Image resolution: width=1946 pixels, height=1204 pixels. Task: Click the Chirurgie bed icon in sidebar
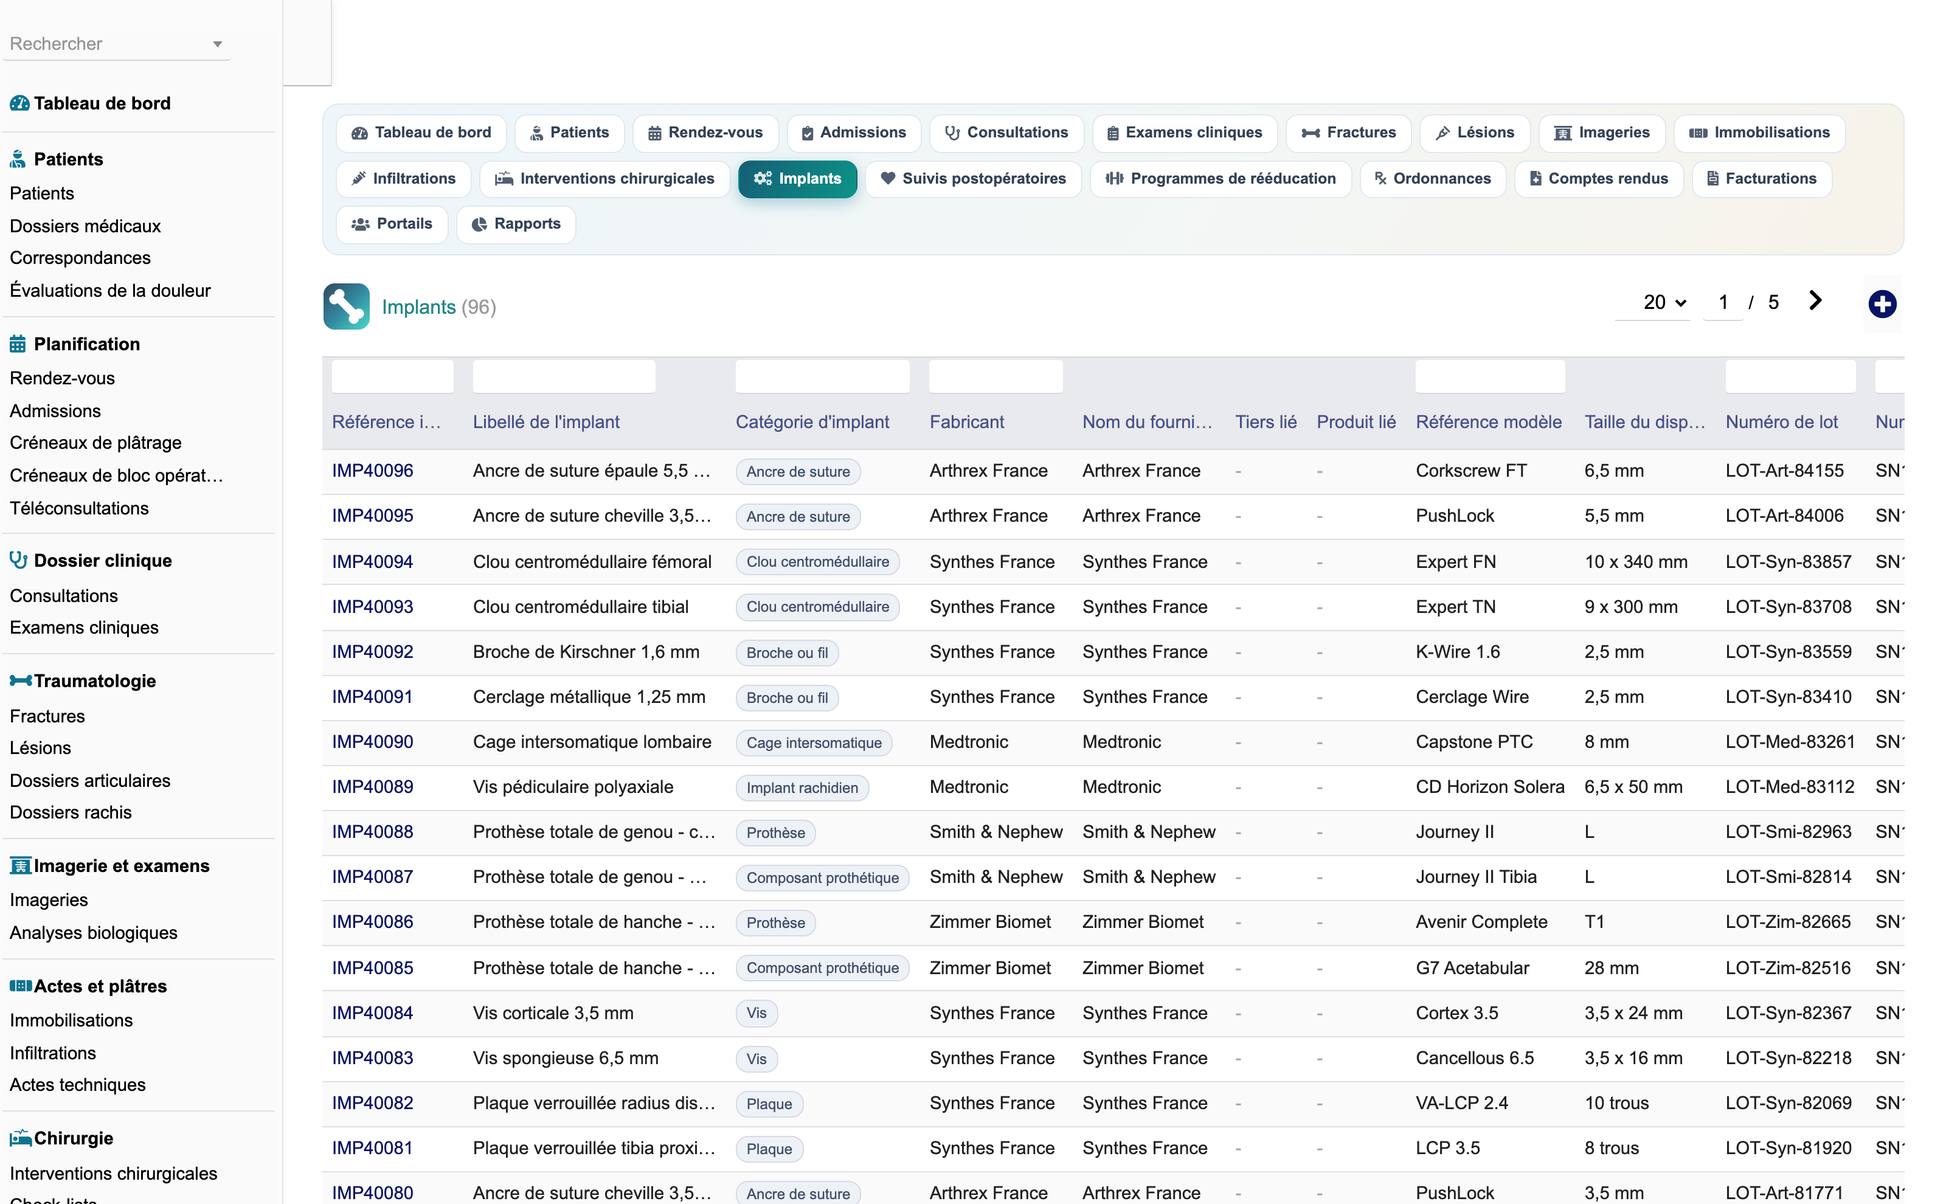[20, 1138]
